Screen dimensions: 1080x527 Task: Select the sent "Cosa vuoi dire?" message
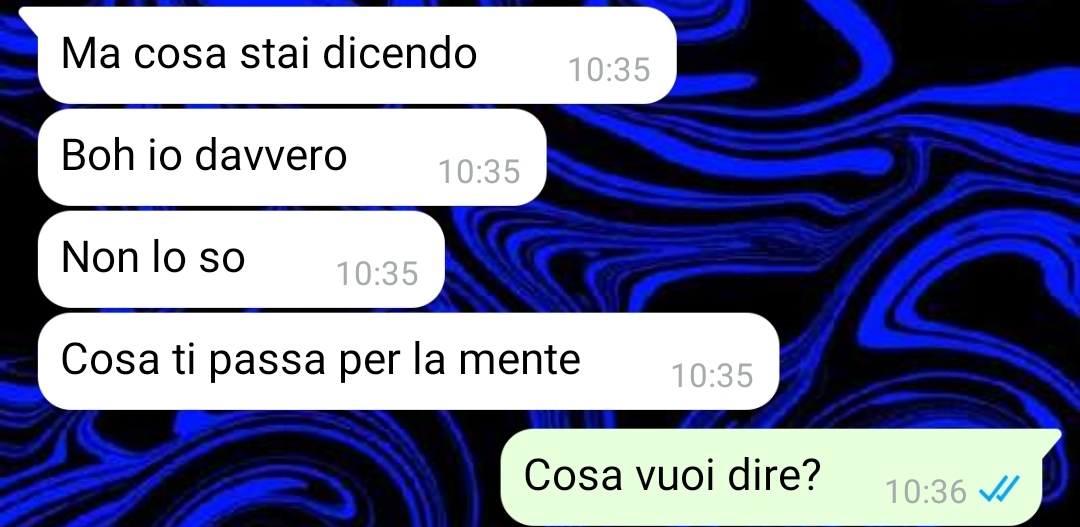coord(771,477)
